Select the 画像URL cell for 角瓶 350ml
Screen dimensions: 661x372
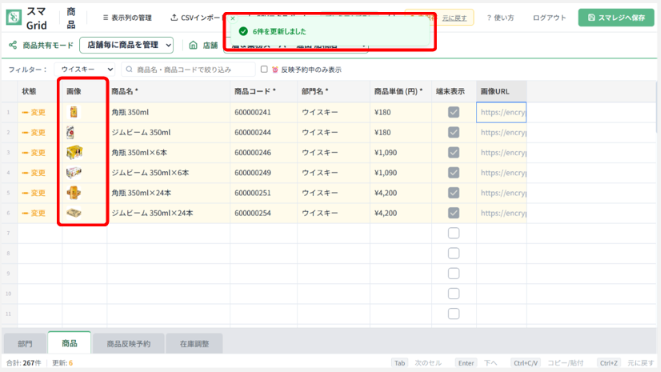tap(502, 112)
